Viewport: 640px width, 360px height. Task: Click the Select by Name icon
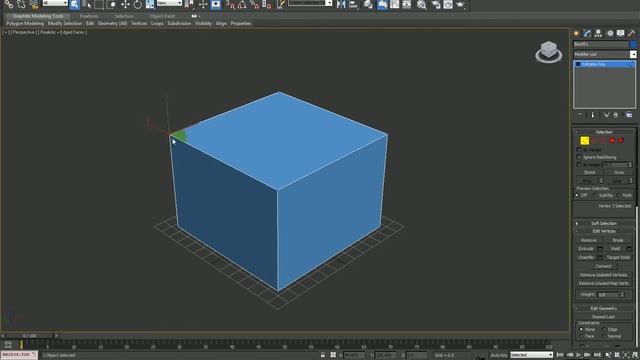87,4
